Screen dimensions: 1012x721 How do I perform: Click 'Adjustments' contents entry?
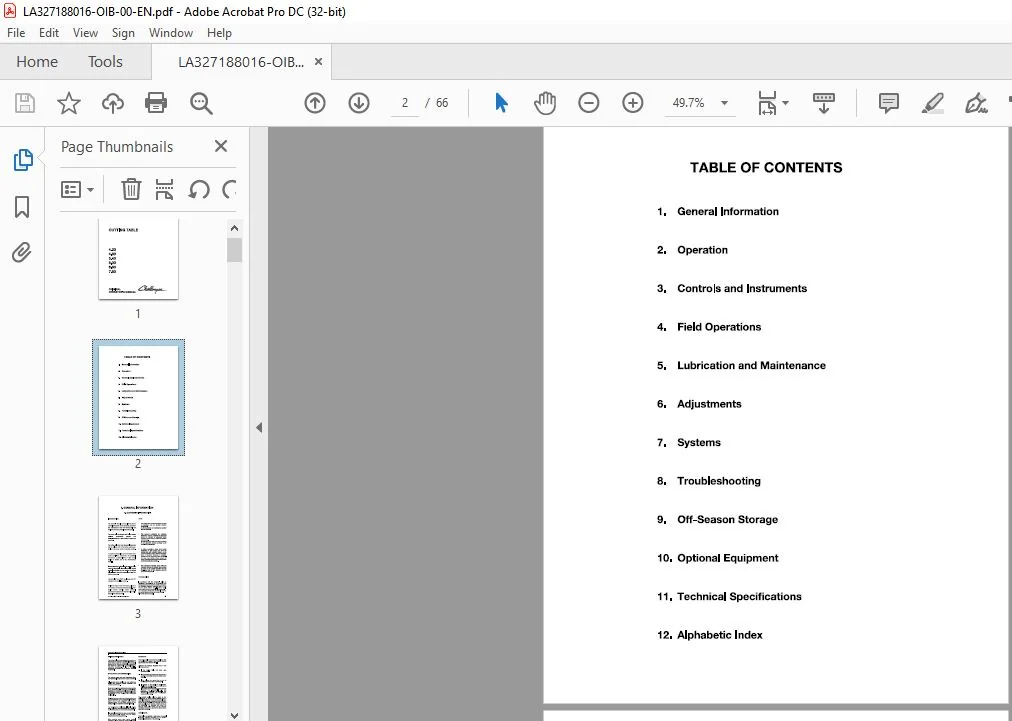pos(709,404)
